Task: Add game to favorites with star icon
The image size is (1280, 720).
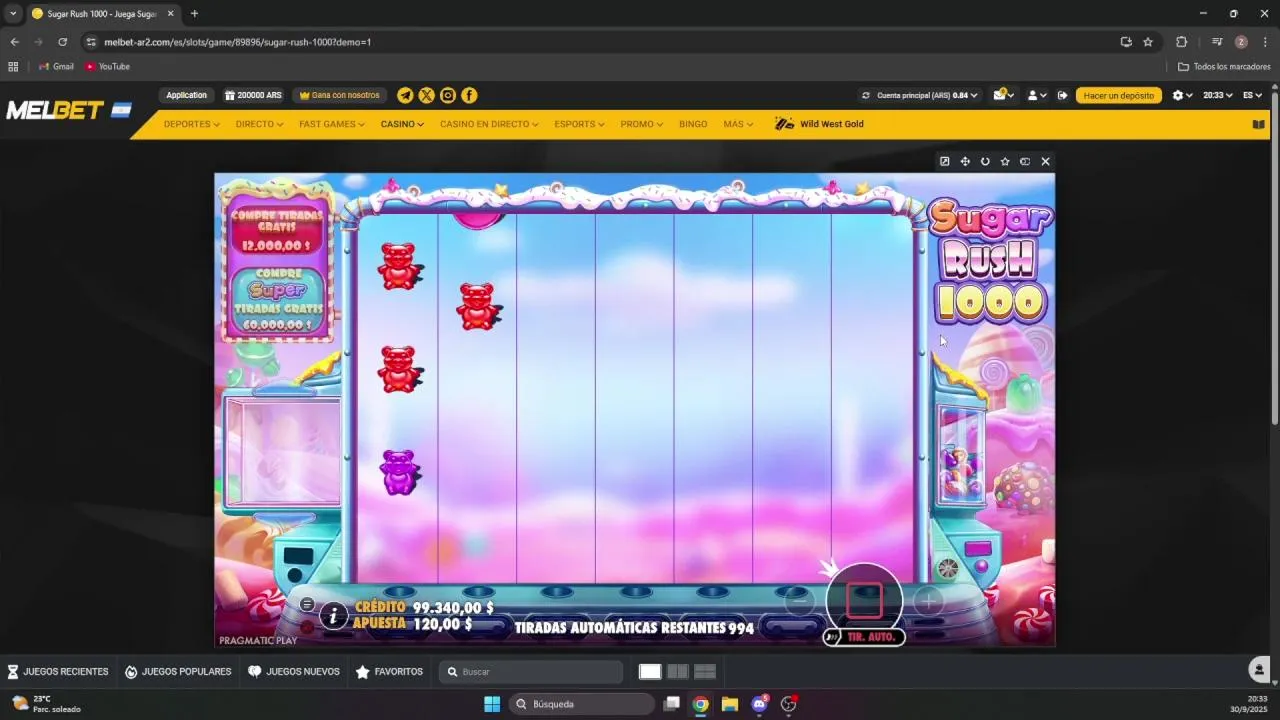Action: pyautogui.click(x=1005, y=161)
